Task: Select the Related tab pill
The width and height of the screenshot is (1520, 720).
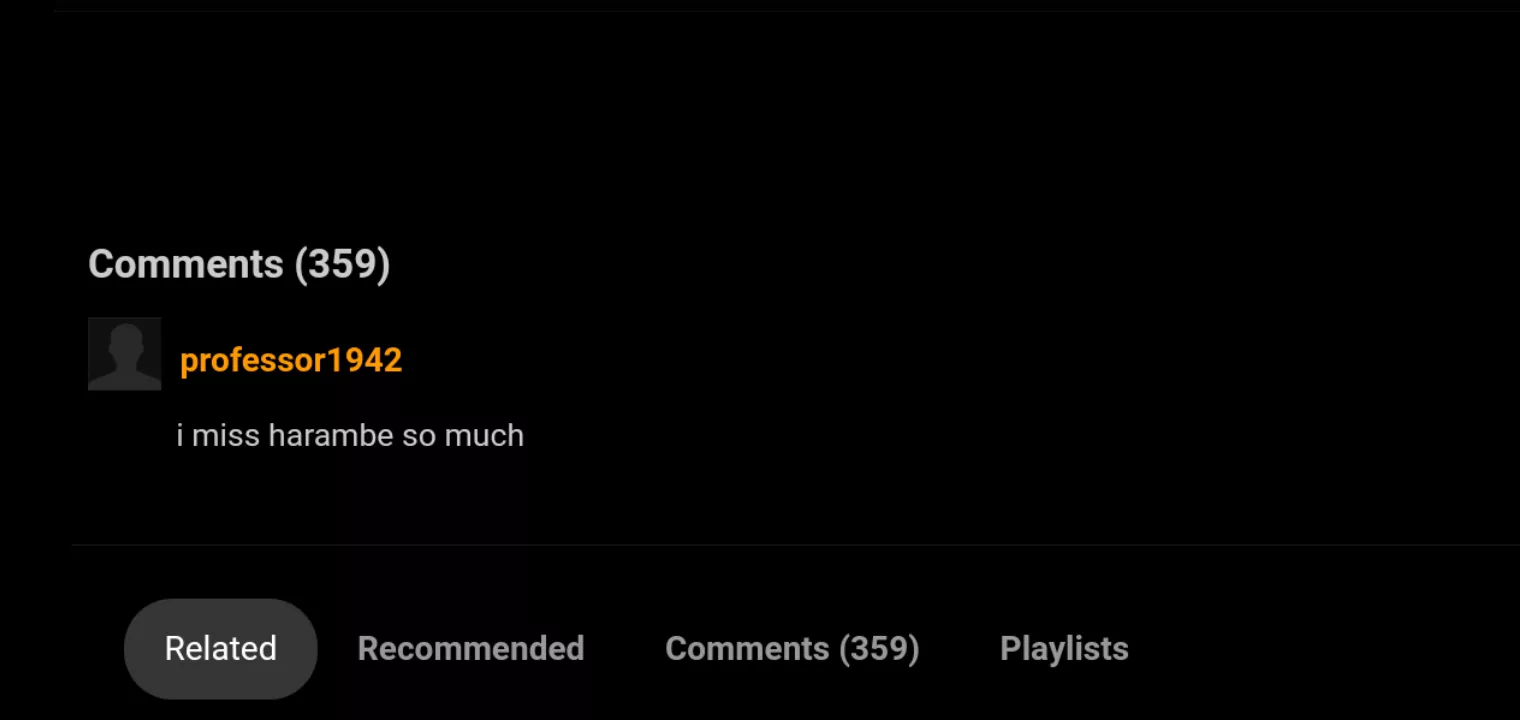Action: click(x=221, y=649)
